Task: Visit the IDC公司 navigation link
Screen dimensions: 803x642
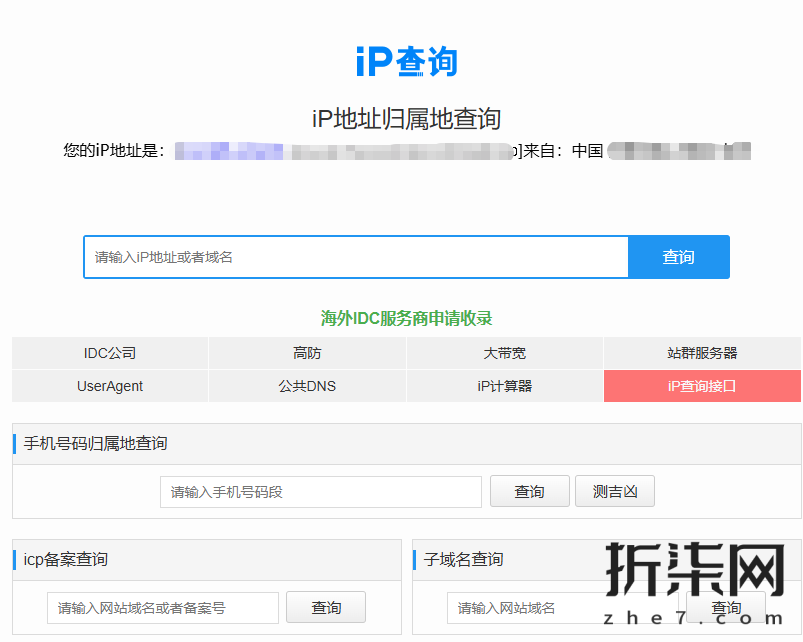Action: point(109,352)
